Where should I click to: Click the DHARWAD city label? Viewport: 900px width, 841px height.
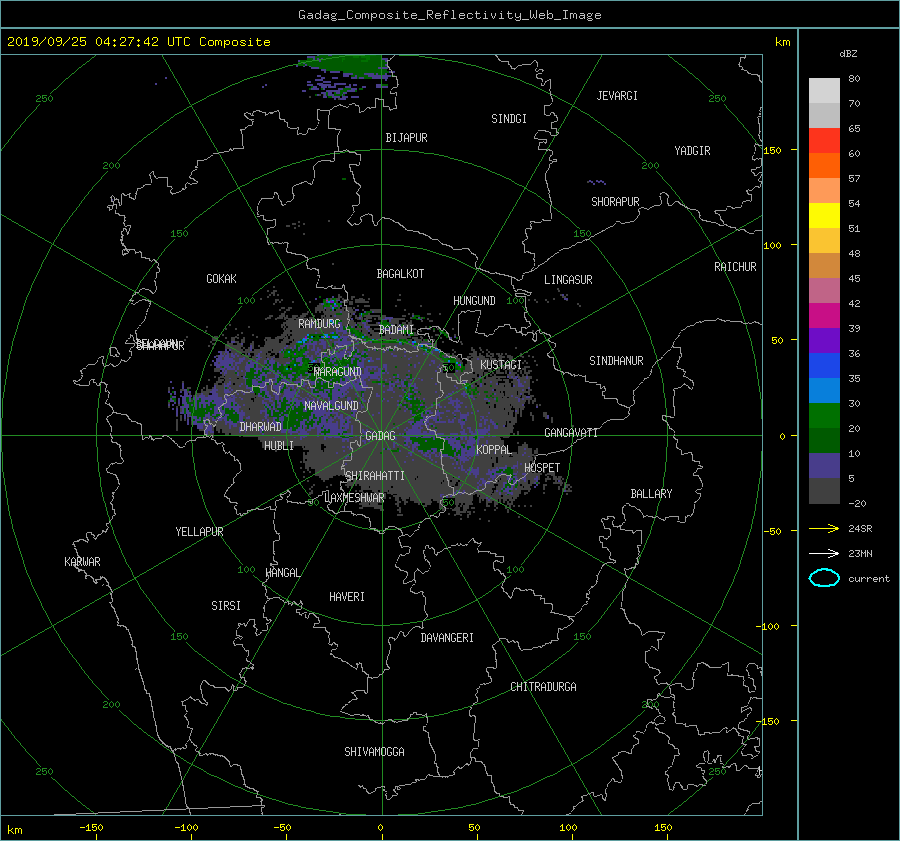pyautogui.click(x=260, y=427)
